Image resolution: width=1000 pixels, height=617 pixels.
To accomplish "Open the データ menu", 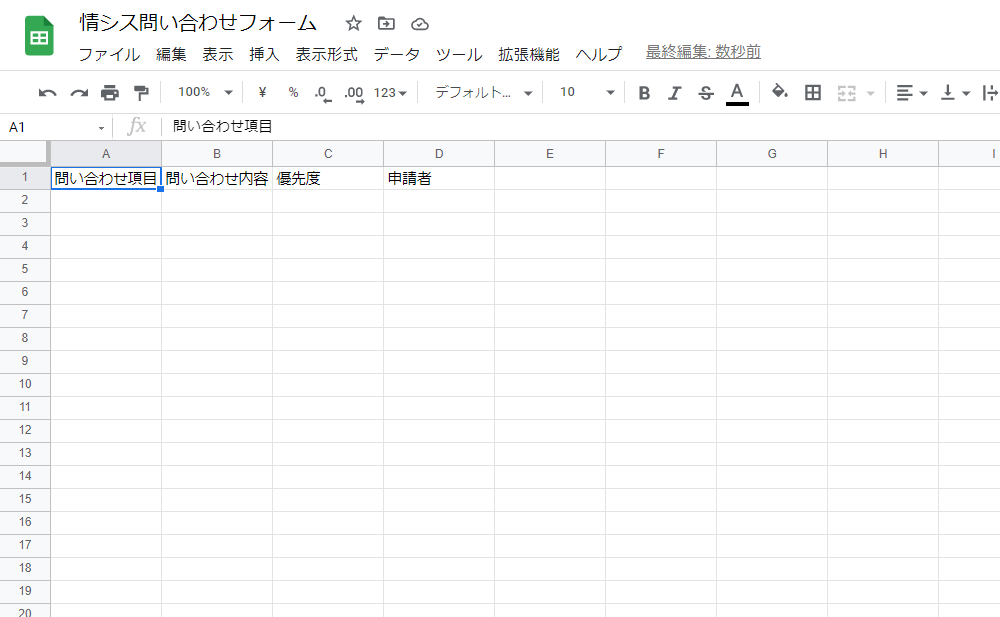I will tap(397, 55).
